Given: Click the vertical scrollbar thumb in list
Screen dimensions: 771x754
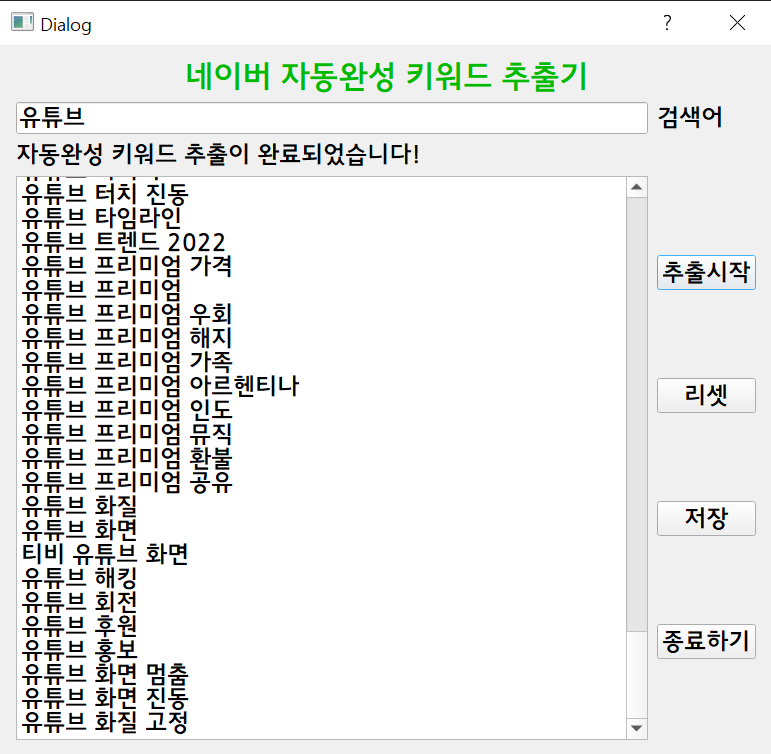Looking at the screenshot, I should click(x=637, y=412).
